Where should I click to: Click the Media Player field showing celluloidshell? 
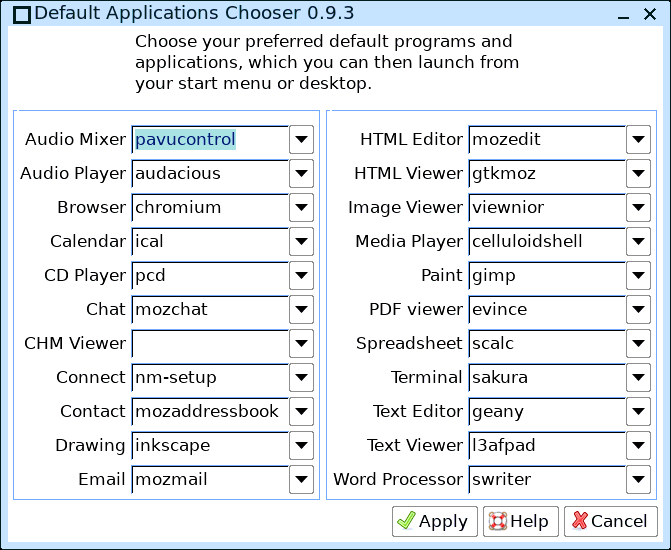(547, 241)
